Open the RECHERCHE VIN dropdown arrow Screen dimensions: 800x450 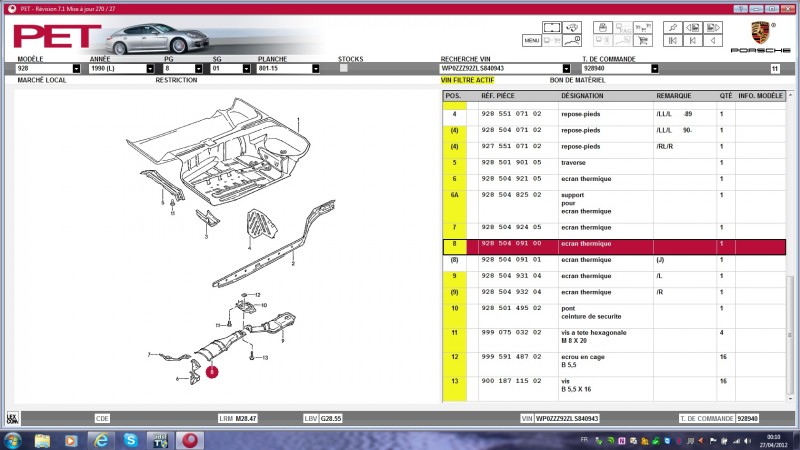[566, 68]
